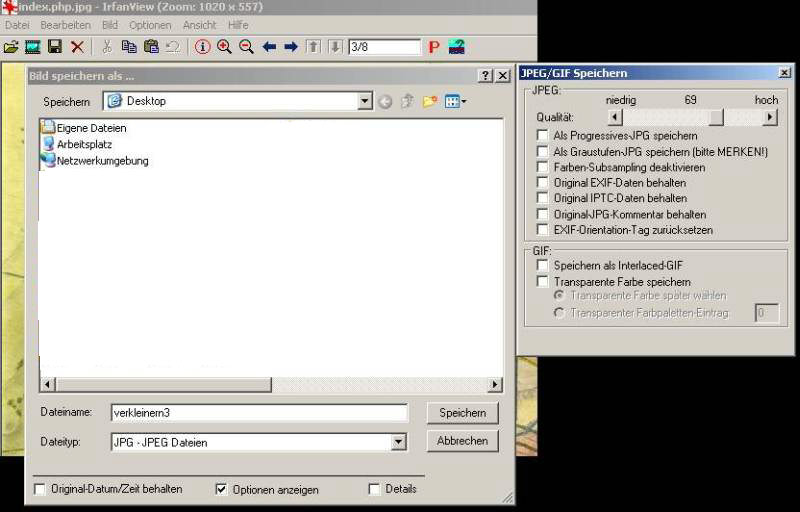Check Original EXIF-Daten behalten option
Viewport: 800px width, 512px height.
click(543, 183)
